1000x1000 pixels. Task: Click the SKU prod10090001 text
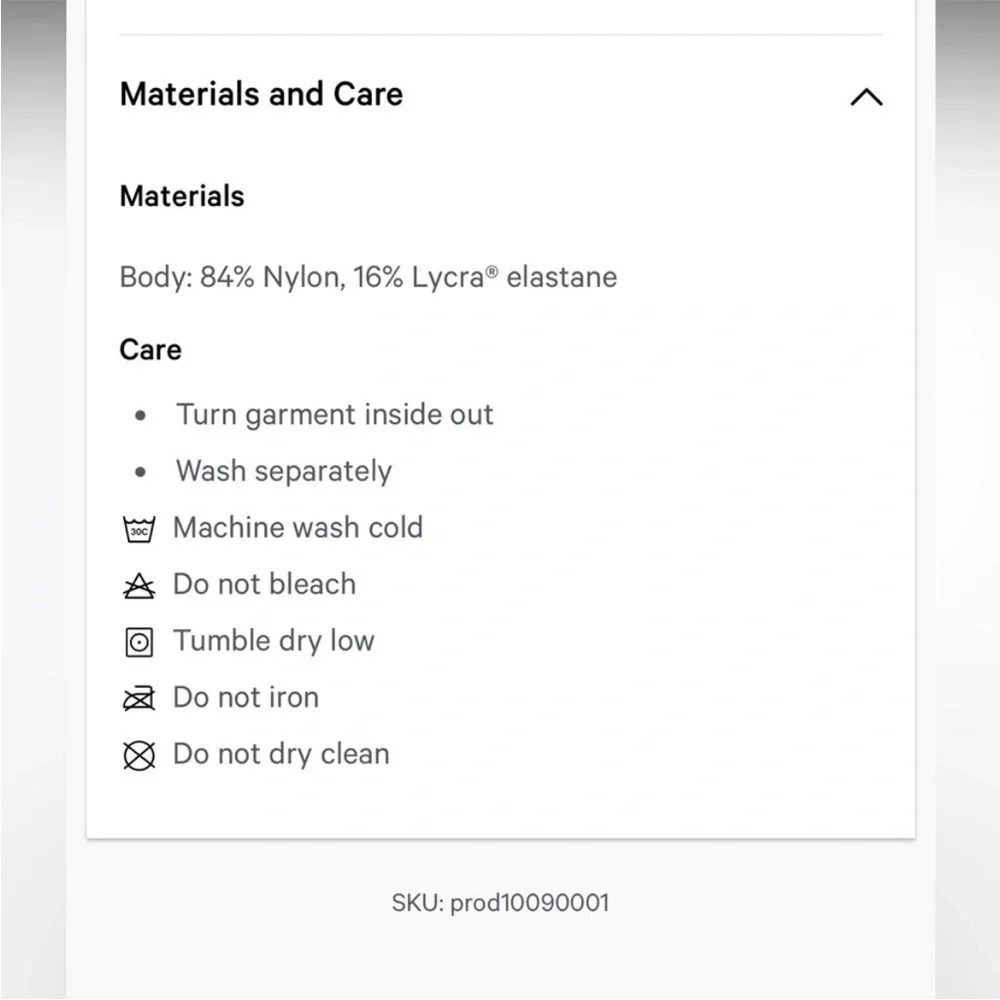[x=501, y=902]
